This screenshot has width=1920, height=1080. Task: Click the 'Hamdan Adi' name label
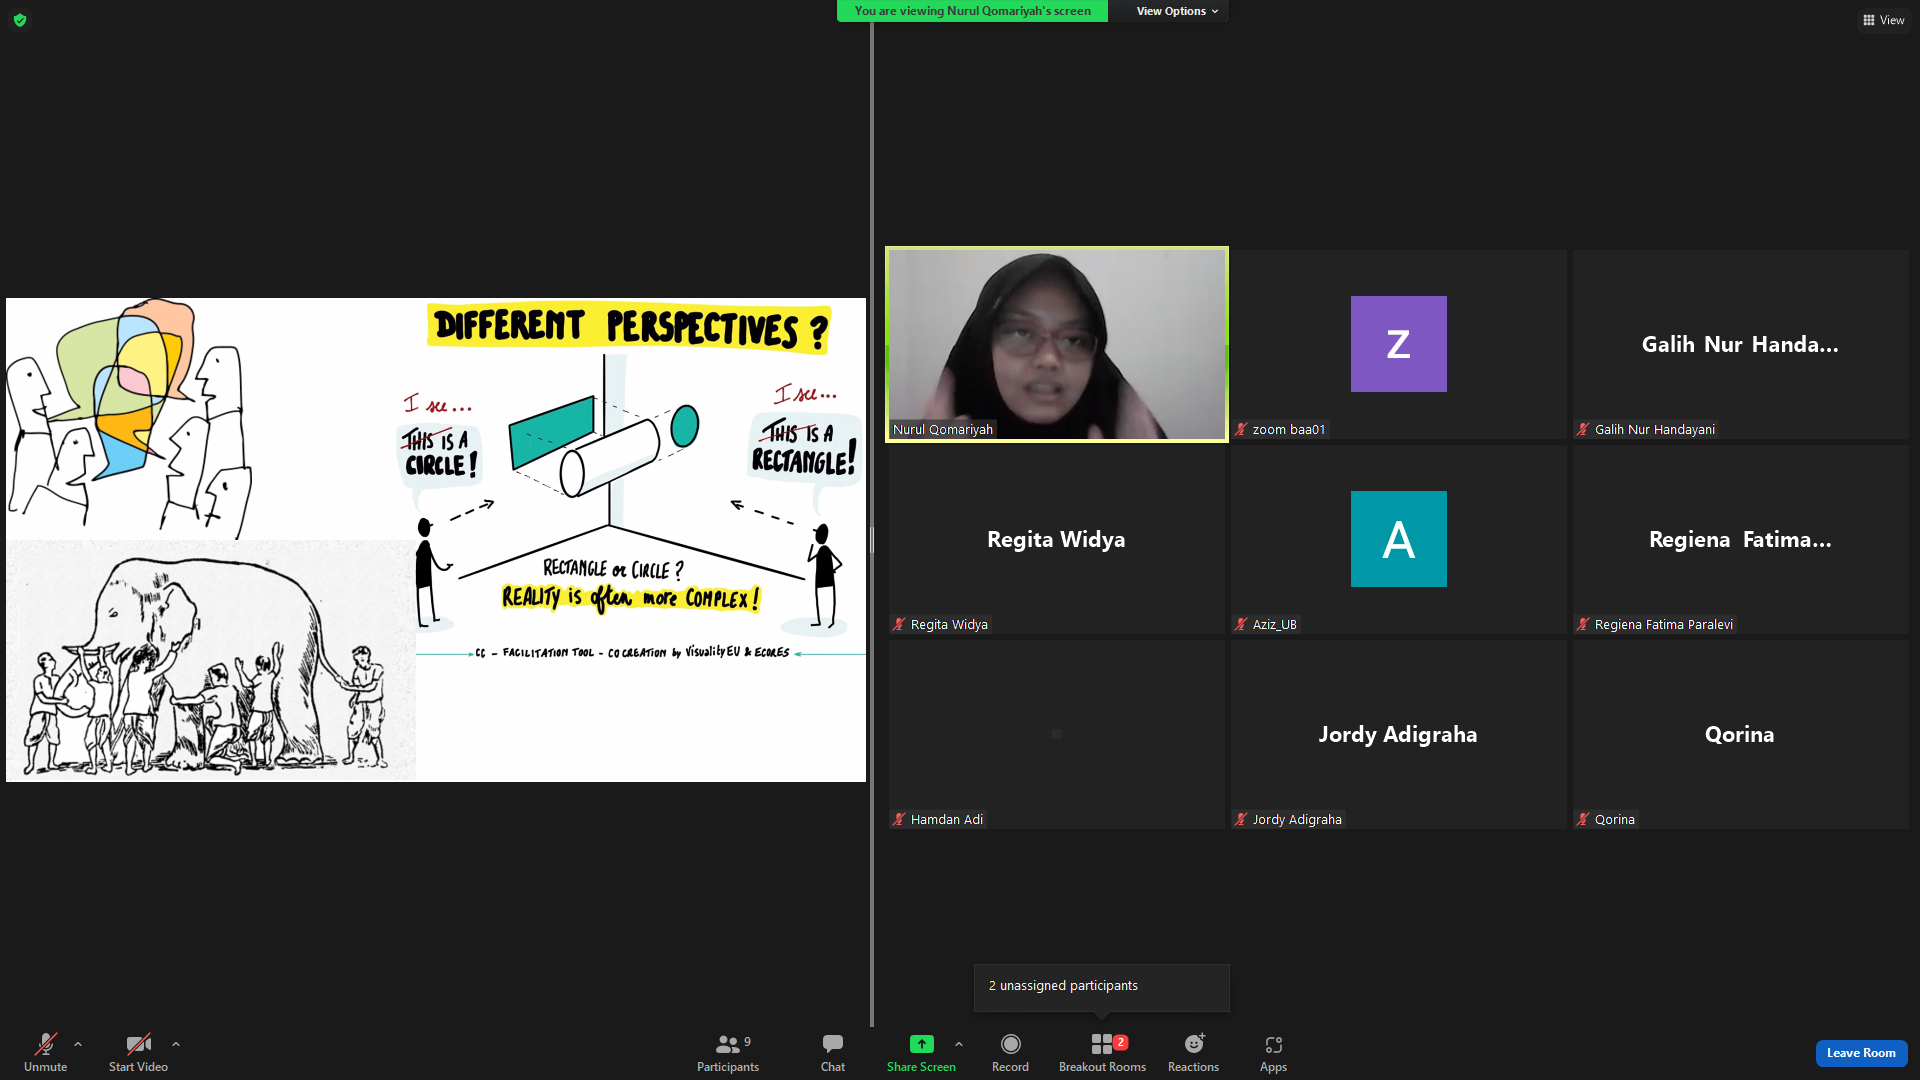click(x=947, y=820)
